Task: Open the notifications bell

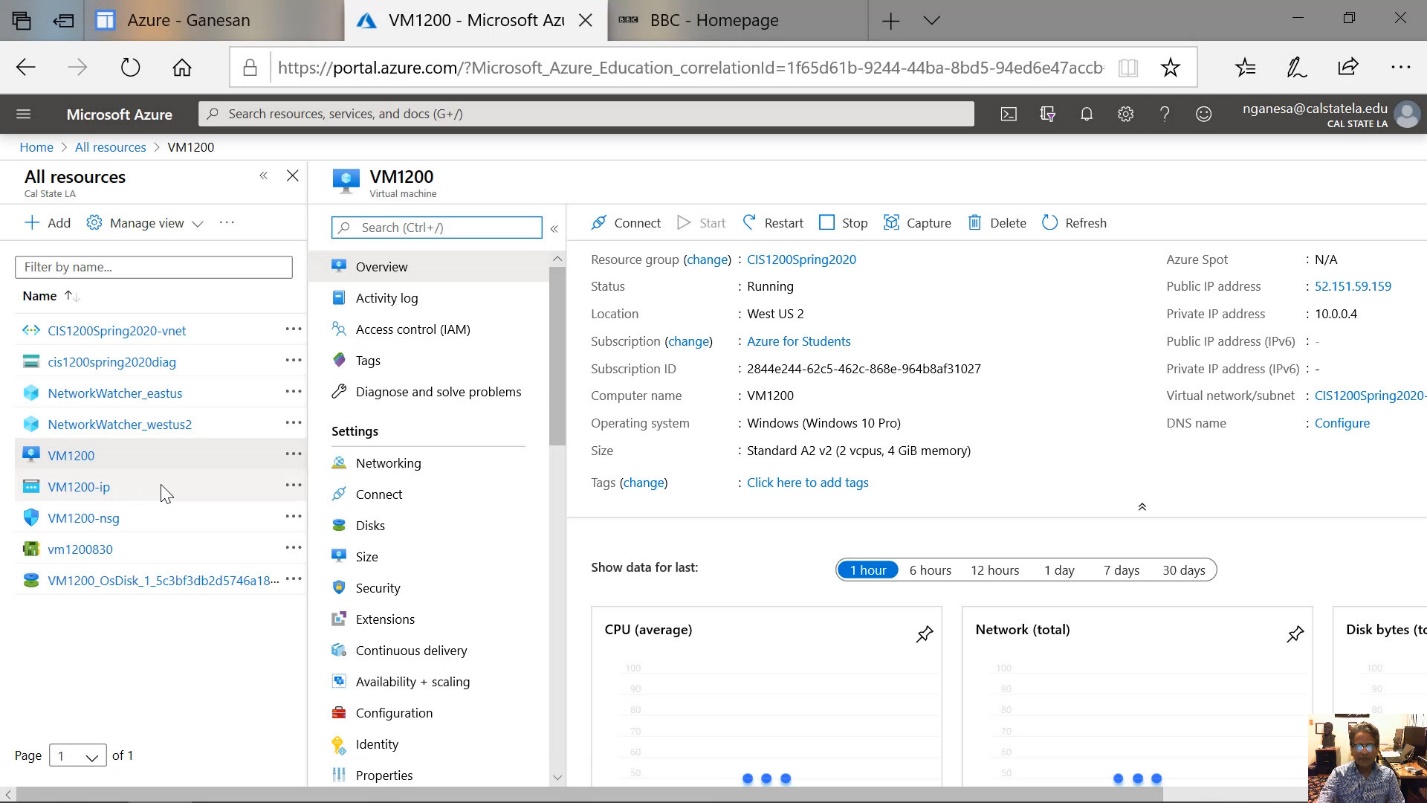Action: [1086, 114]
